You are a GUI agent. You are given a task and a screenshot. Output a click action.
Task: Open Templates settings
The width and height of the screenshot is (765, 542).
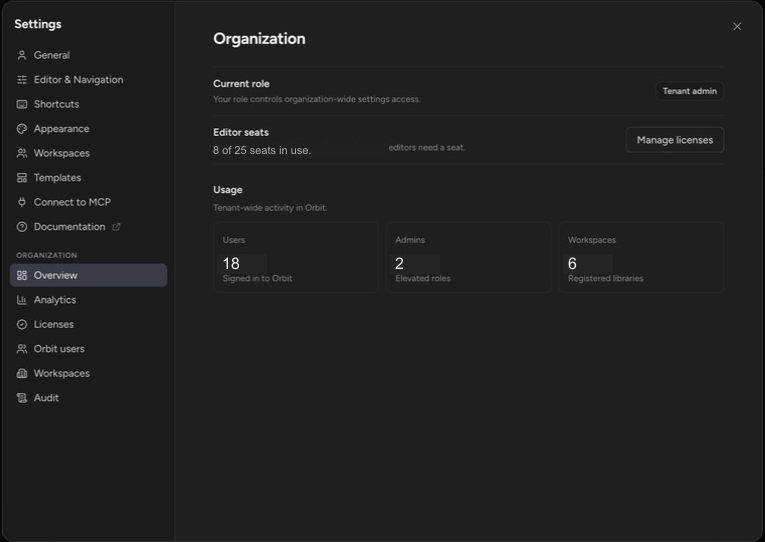(88, 178)
